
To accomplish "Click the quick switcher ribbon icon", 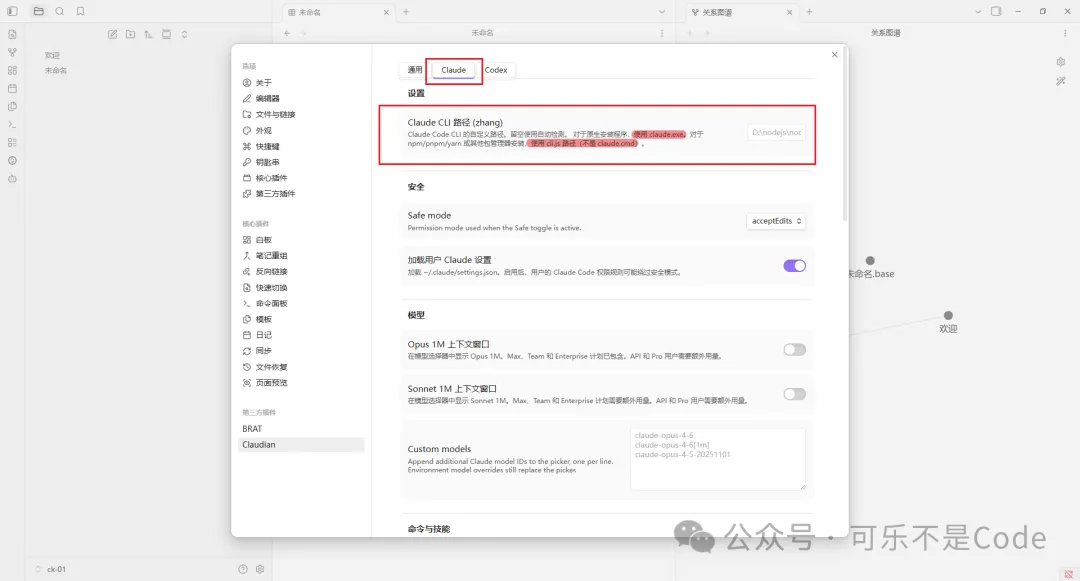I will 12,34.
